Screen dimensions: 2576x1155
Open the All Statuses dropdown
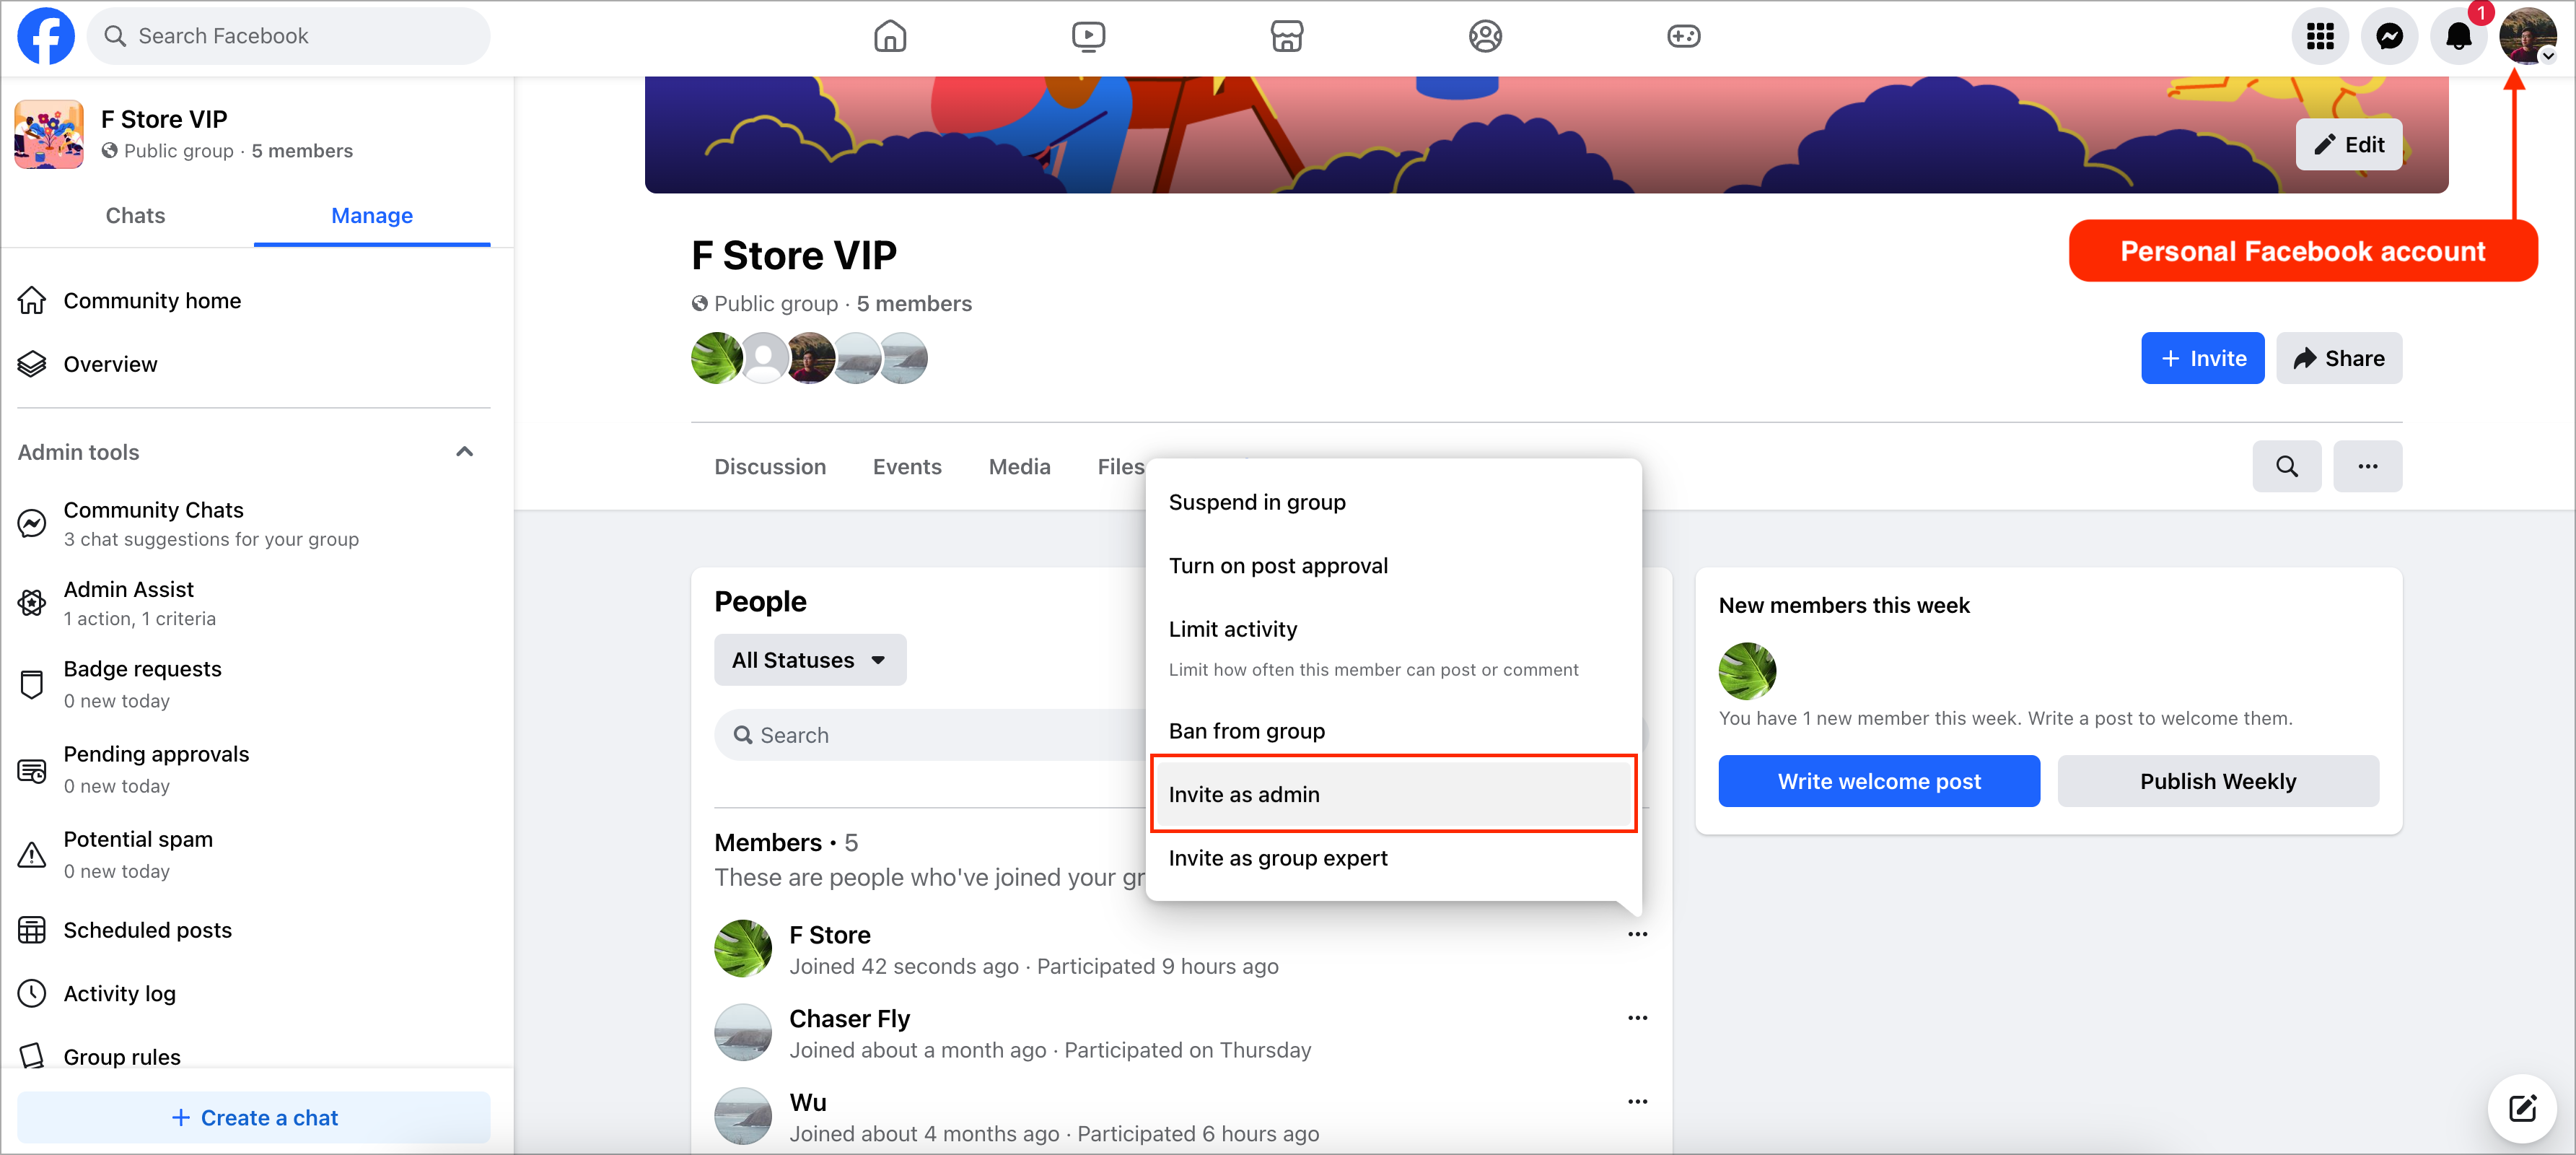[x=810, y=660]
